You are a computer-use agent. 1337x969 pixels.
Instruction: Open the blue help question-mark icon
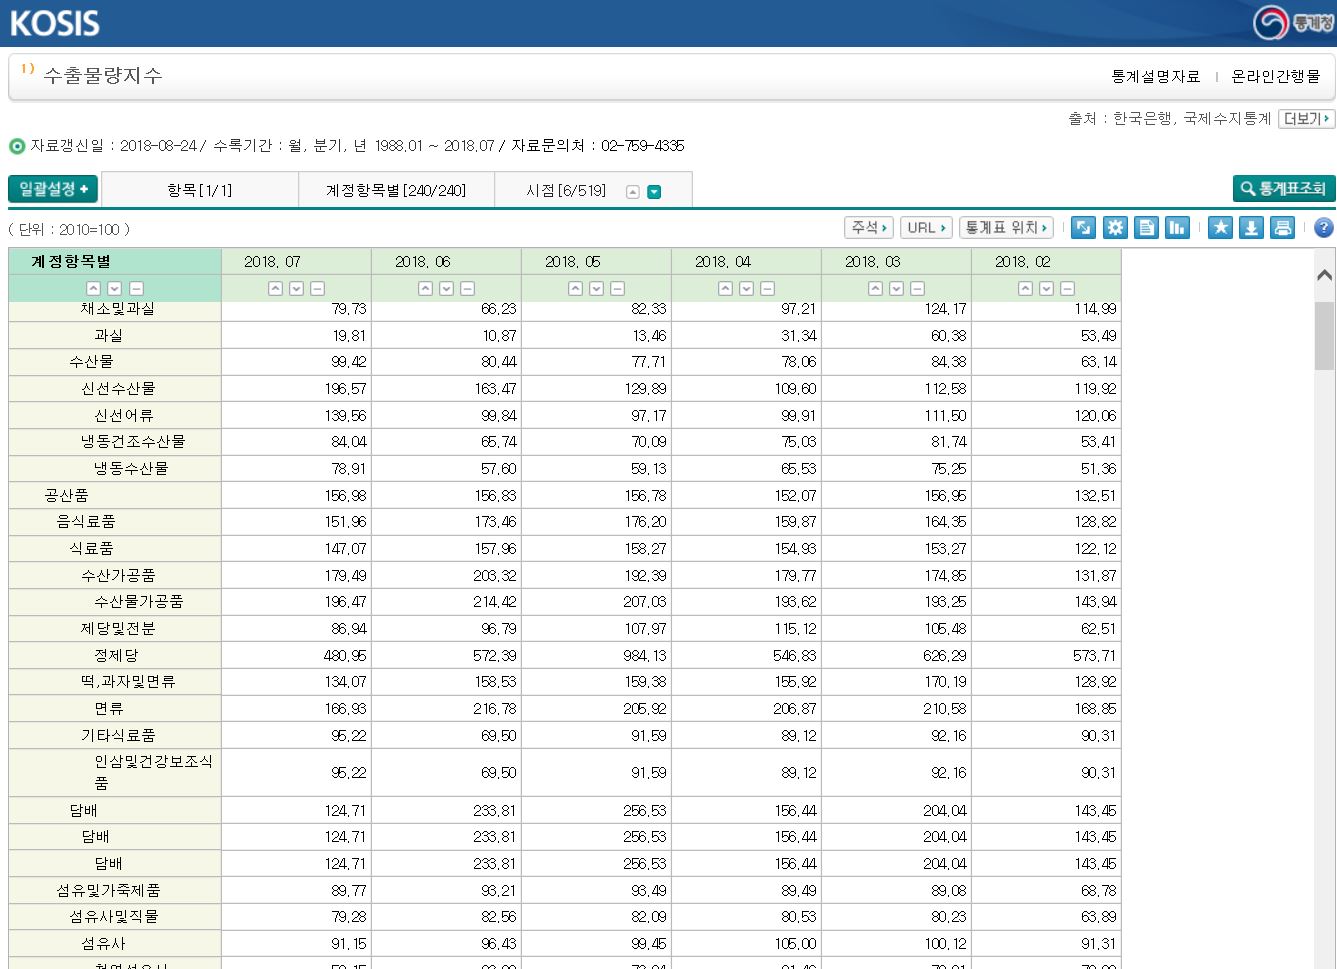point(1323,228)
